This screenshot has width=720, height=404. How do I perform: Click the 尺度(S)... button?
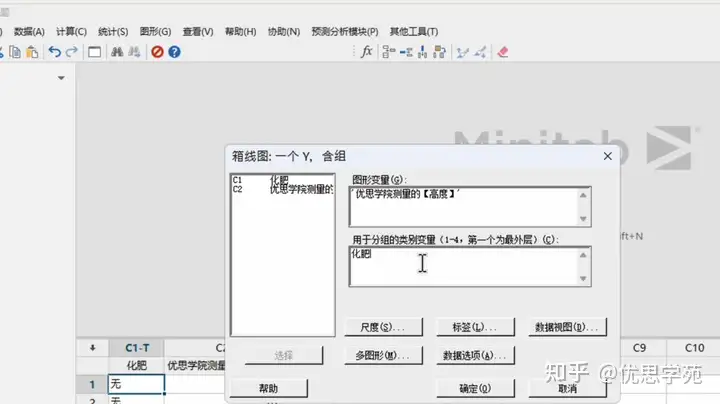click(x=383, y=327)
